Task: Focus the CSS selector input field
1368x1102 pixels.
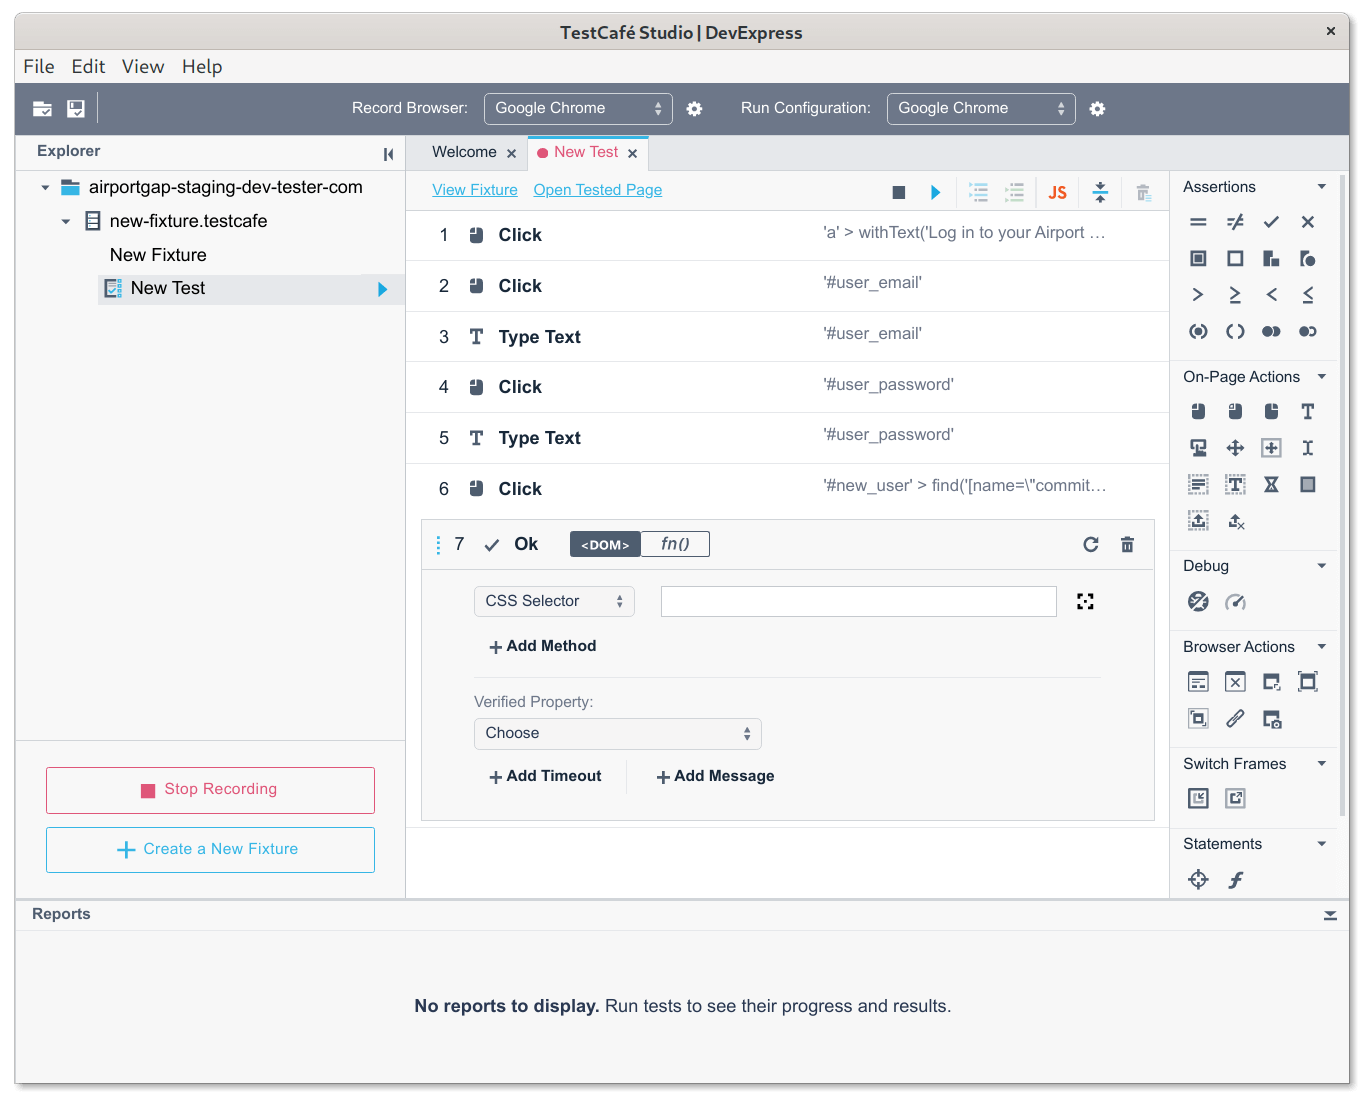Action: tap(859, 601)
